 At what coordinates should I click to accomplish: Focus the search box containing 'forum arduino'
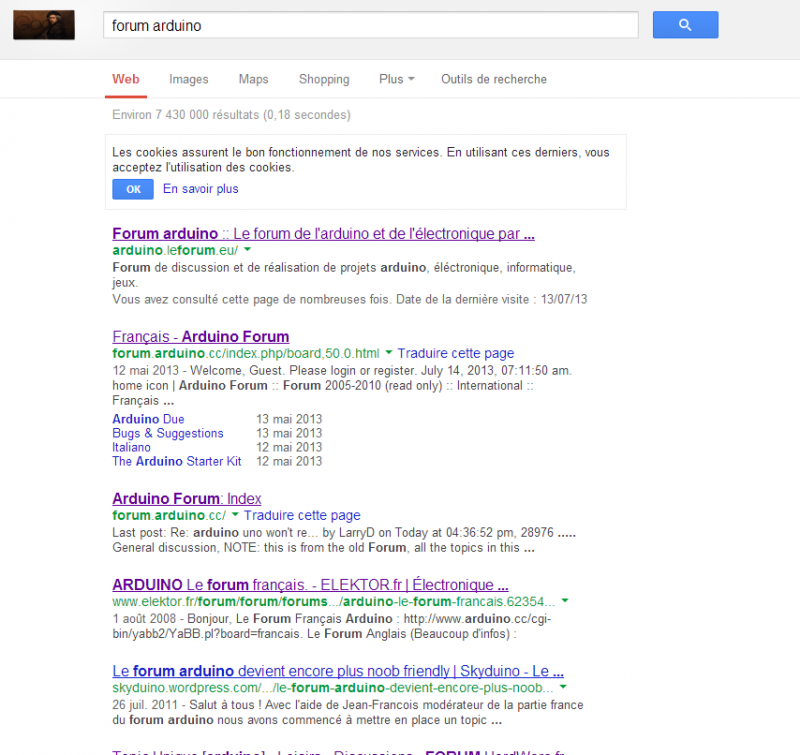(x=370, y=25)
